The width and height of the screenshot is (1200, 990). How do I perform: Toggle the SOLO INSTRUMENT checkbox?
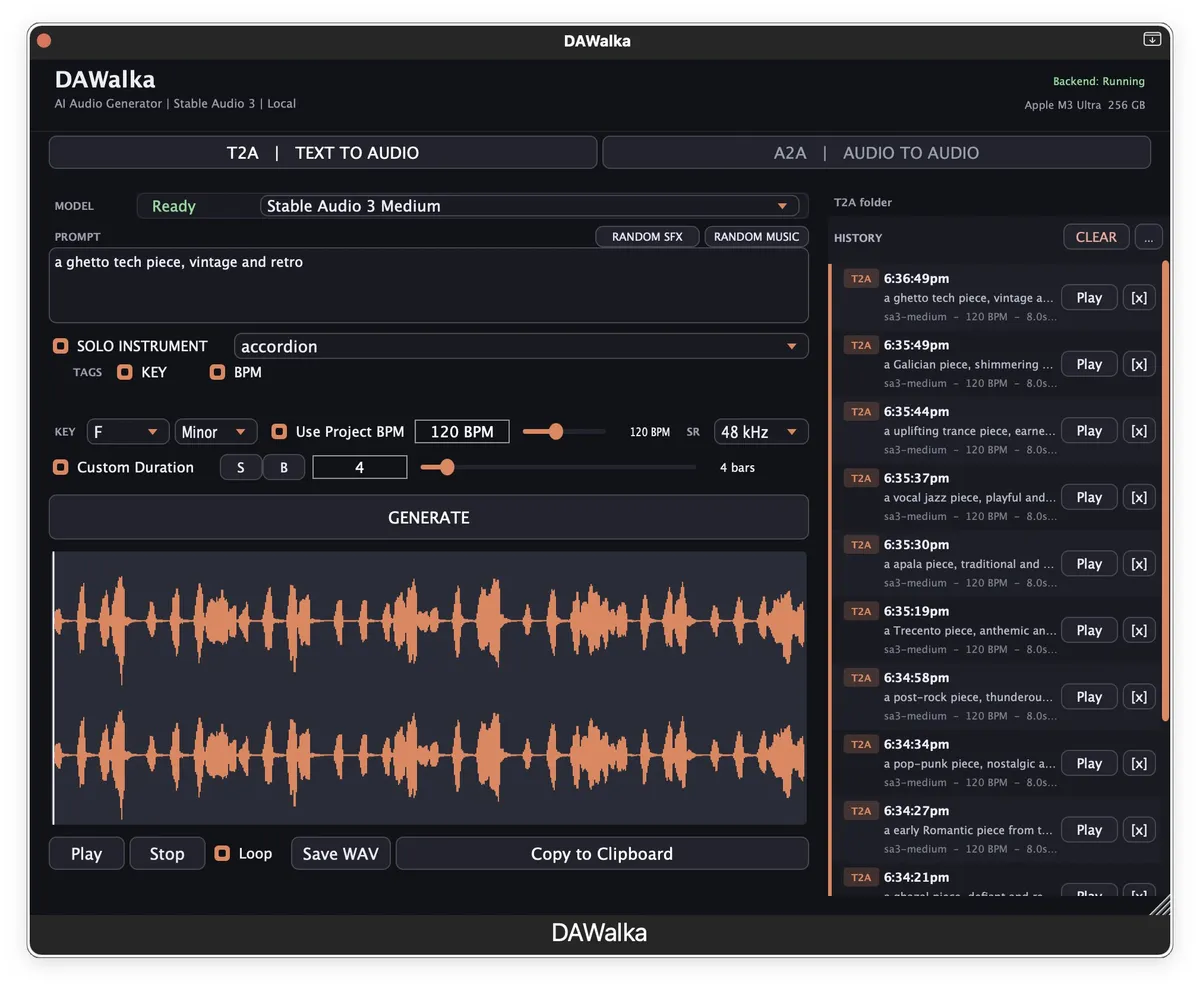coord(61,346)
